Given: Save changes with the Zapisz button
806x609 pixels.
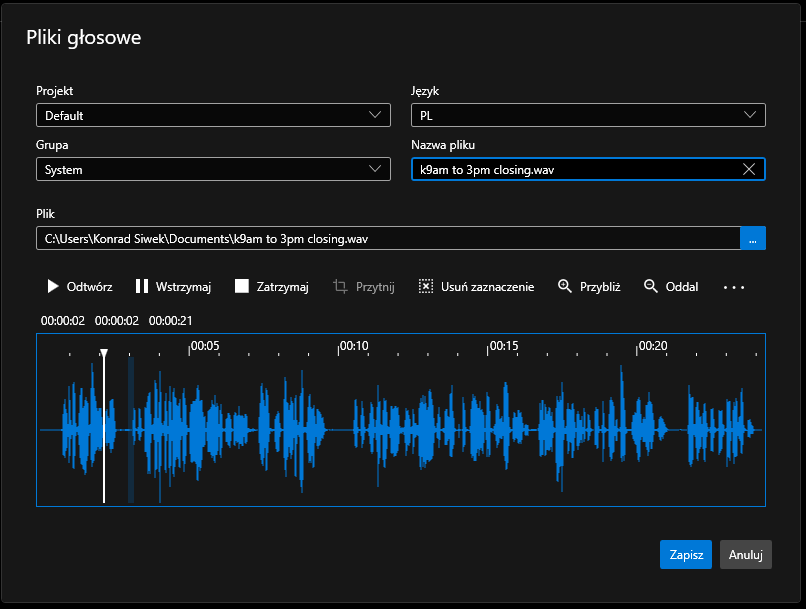Looking at the screenshot, I should click(685, 555).
